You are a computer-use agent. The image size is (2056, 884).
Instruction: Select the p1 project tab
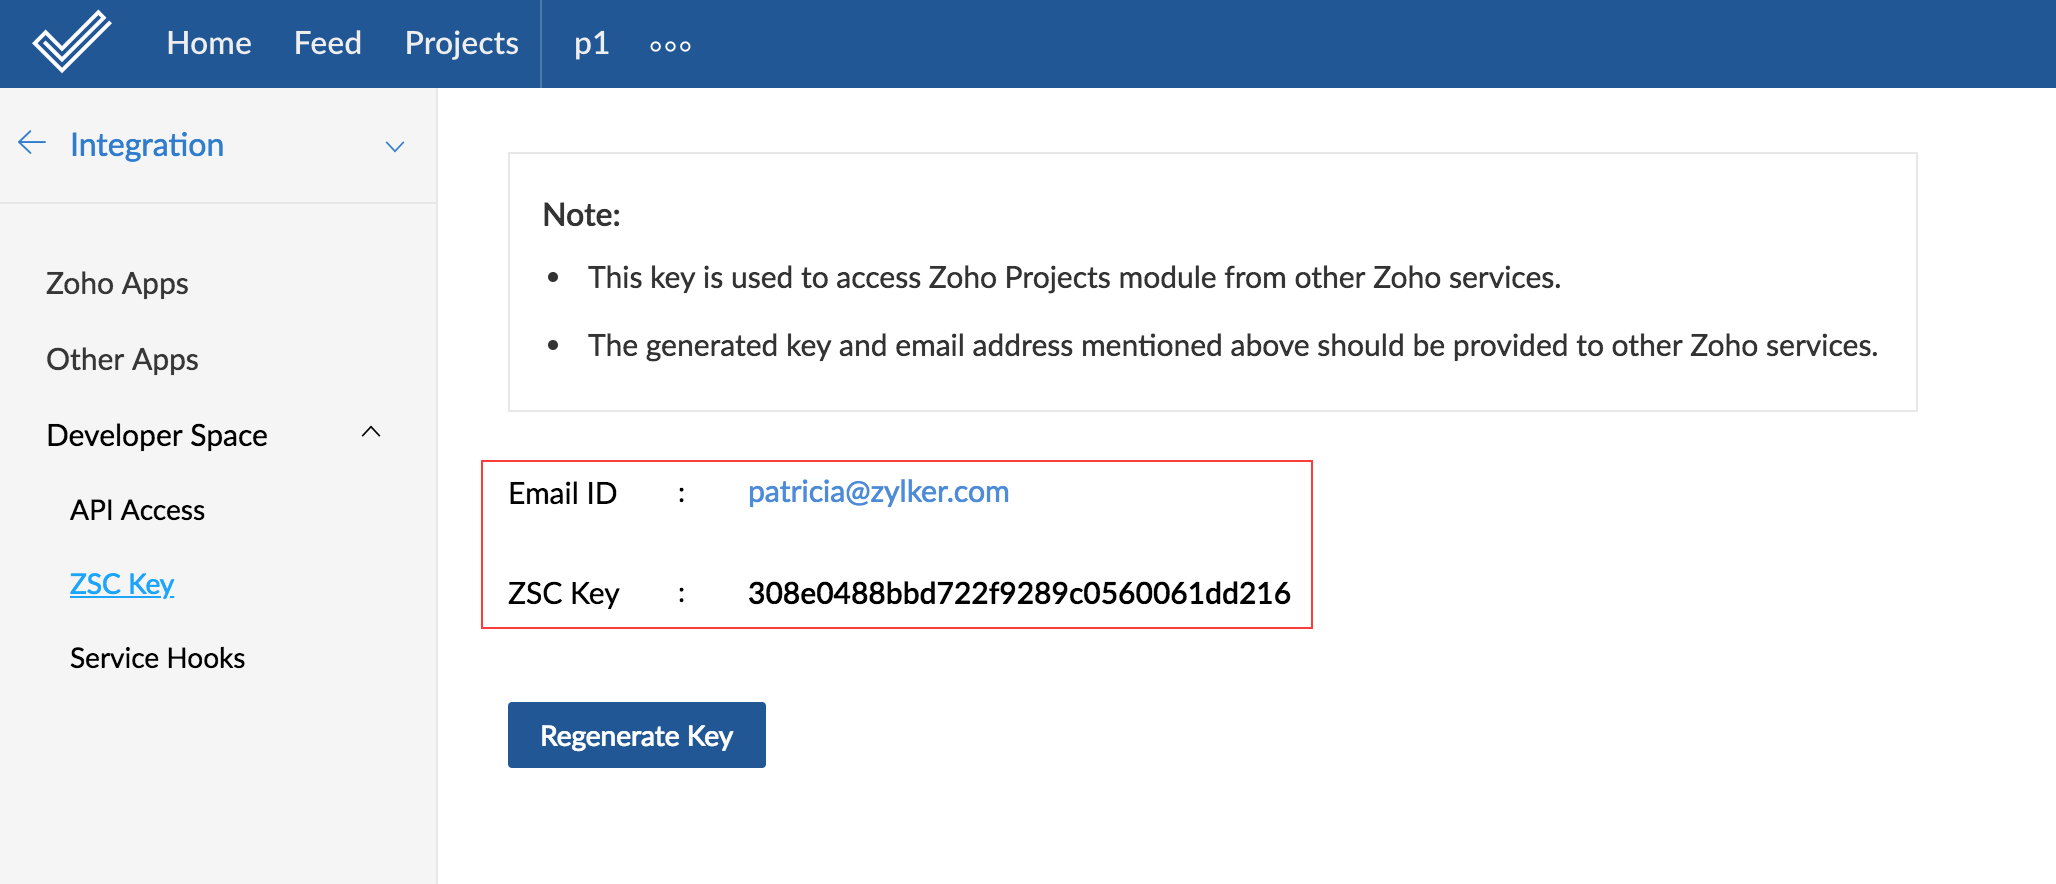pos(591,43)
